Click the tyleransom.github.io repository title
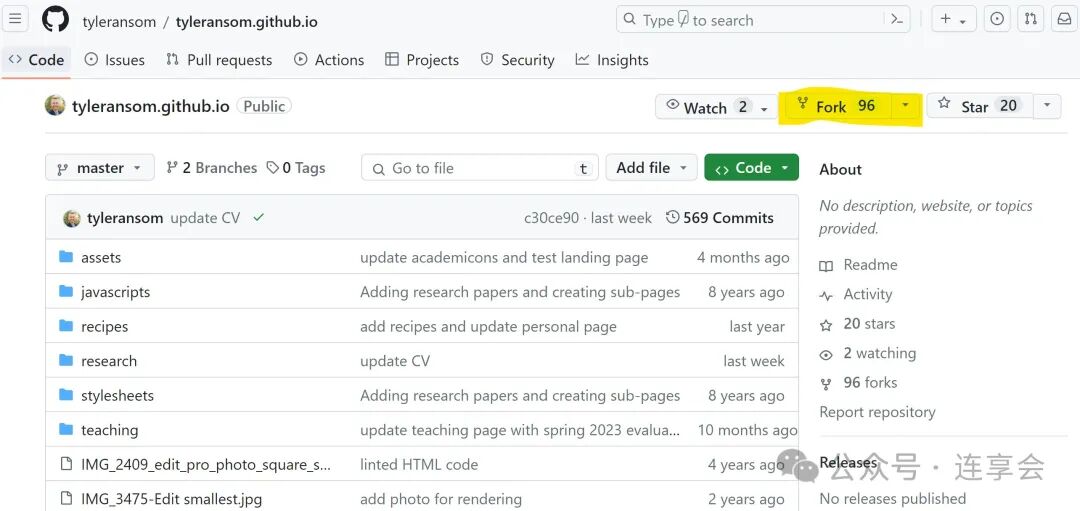The height and width of the screenshot is (511, 1080). [150, 106]
